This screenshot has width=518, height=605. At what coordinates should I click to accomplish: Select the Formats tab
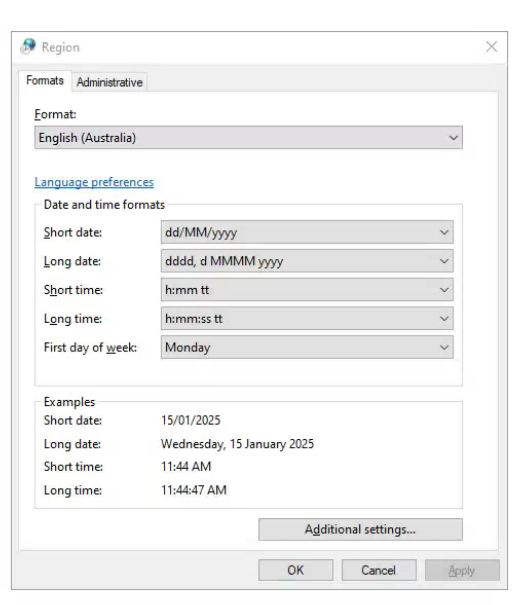[x=45, y=81]
